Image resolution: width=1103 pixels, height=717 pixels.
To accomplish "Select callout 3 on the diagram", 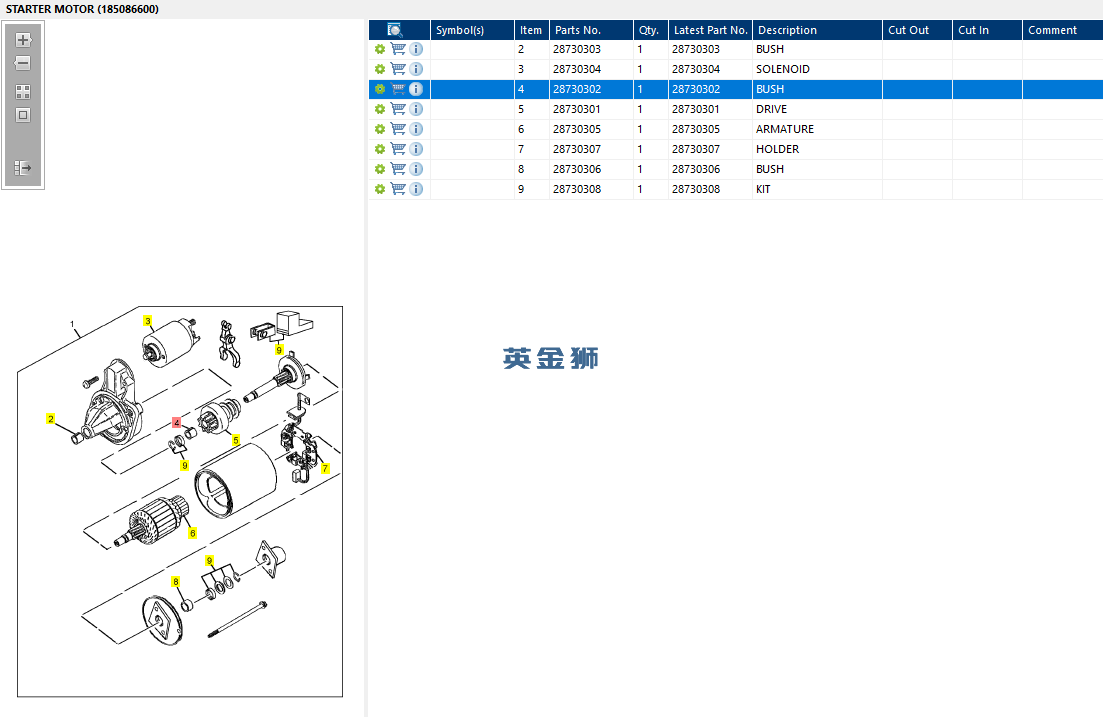I will (x=148, y=321).
